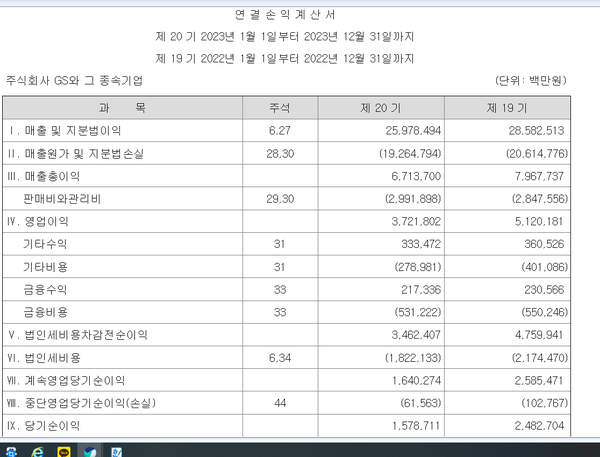The image size is (600, 457).
Task: Click the 2,482,704 net income value
Action: 539,426
